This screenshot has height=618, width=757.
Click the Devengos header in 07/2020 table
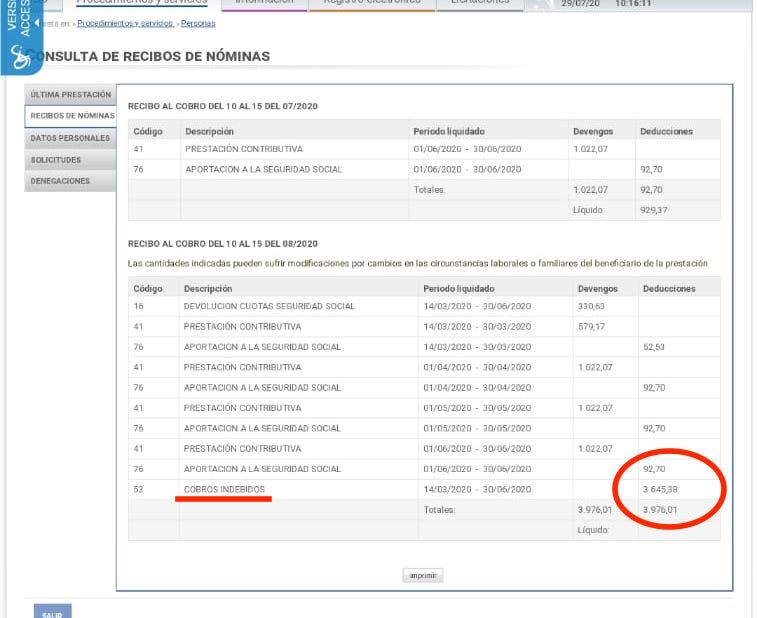593,131
